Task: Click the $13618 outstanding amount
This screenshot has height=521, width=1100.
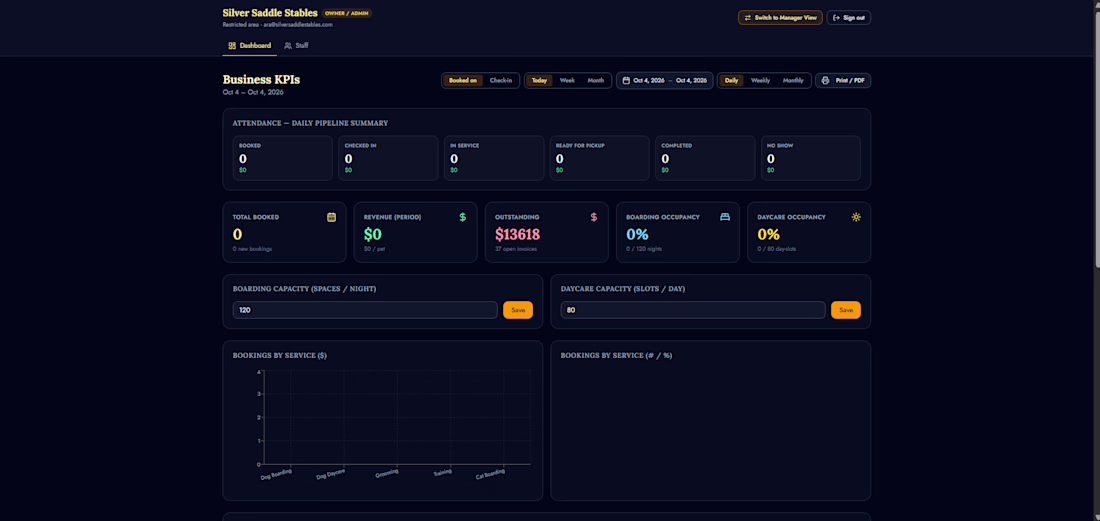Action: [517, 234]
